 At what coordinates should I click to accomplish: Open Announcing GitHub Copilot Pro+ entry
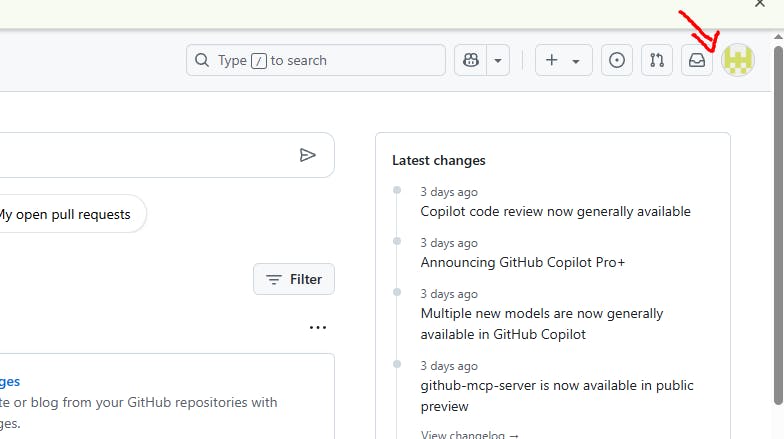pyautogui.click(x=522, y=262)
